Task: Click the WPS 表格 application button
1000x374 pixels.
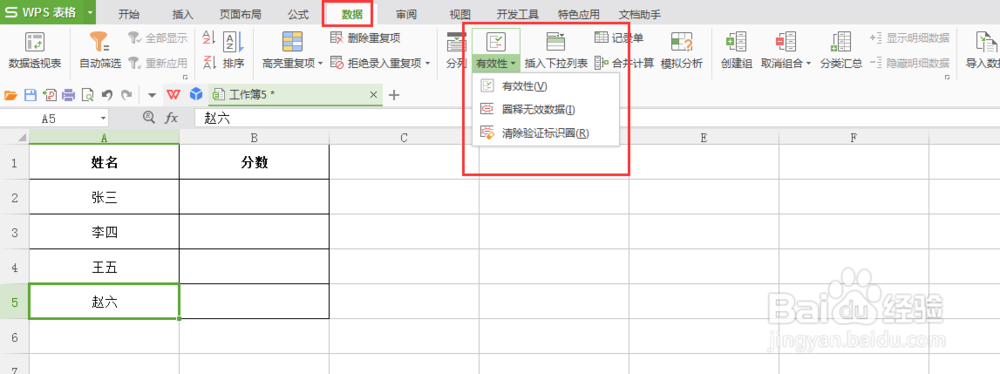Action: (41, 13)
